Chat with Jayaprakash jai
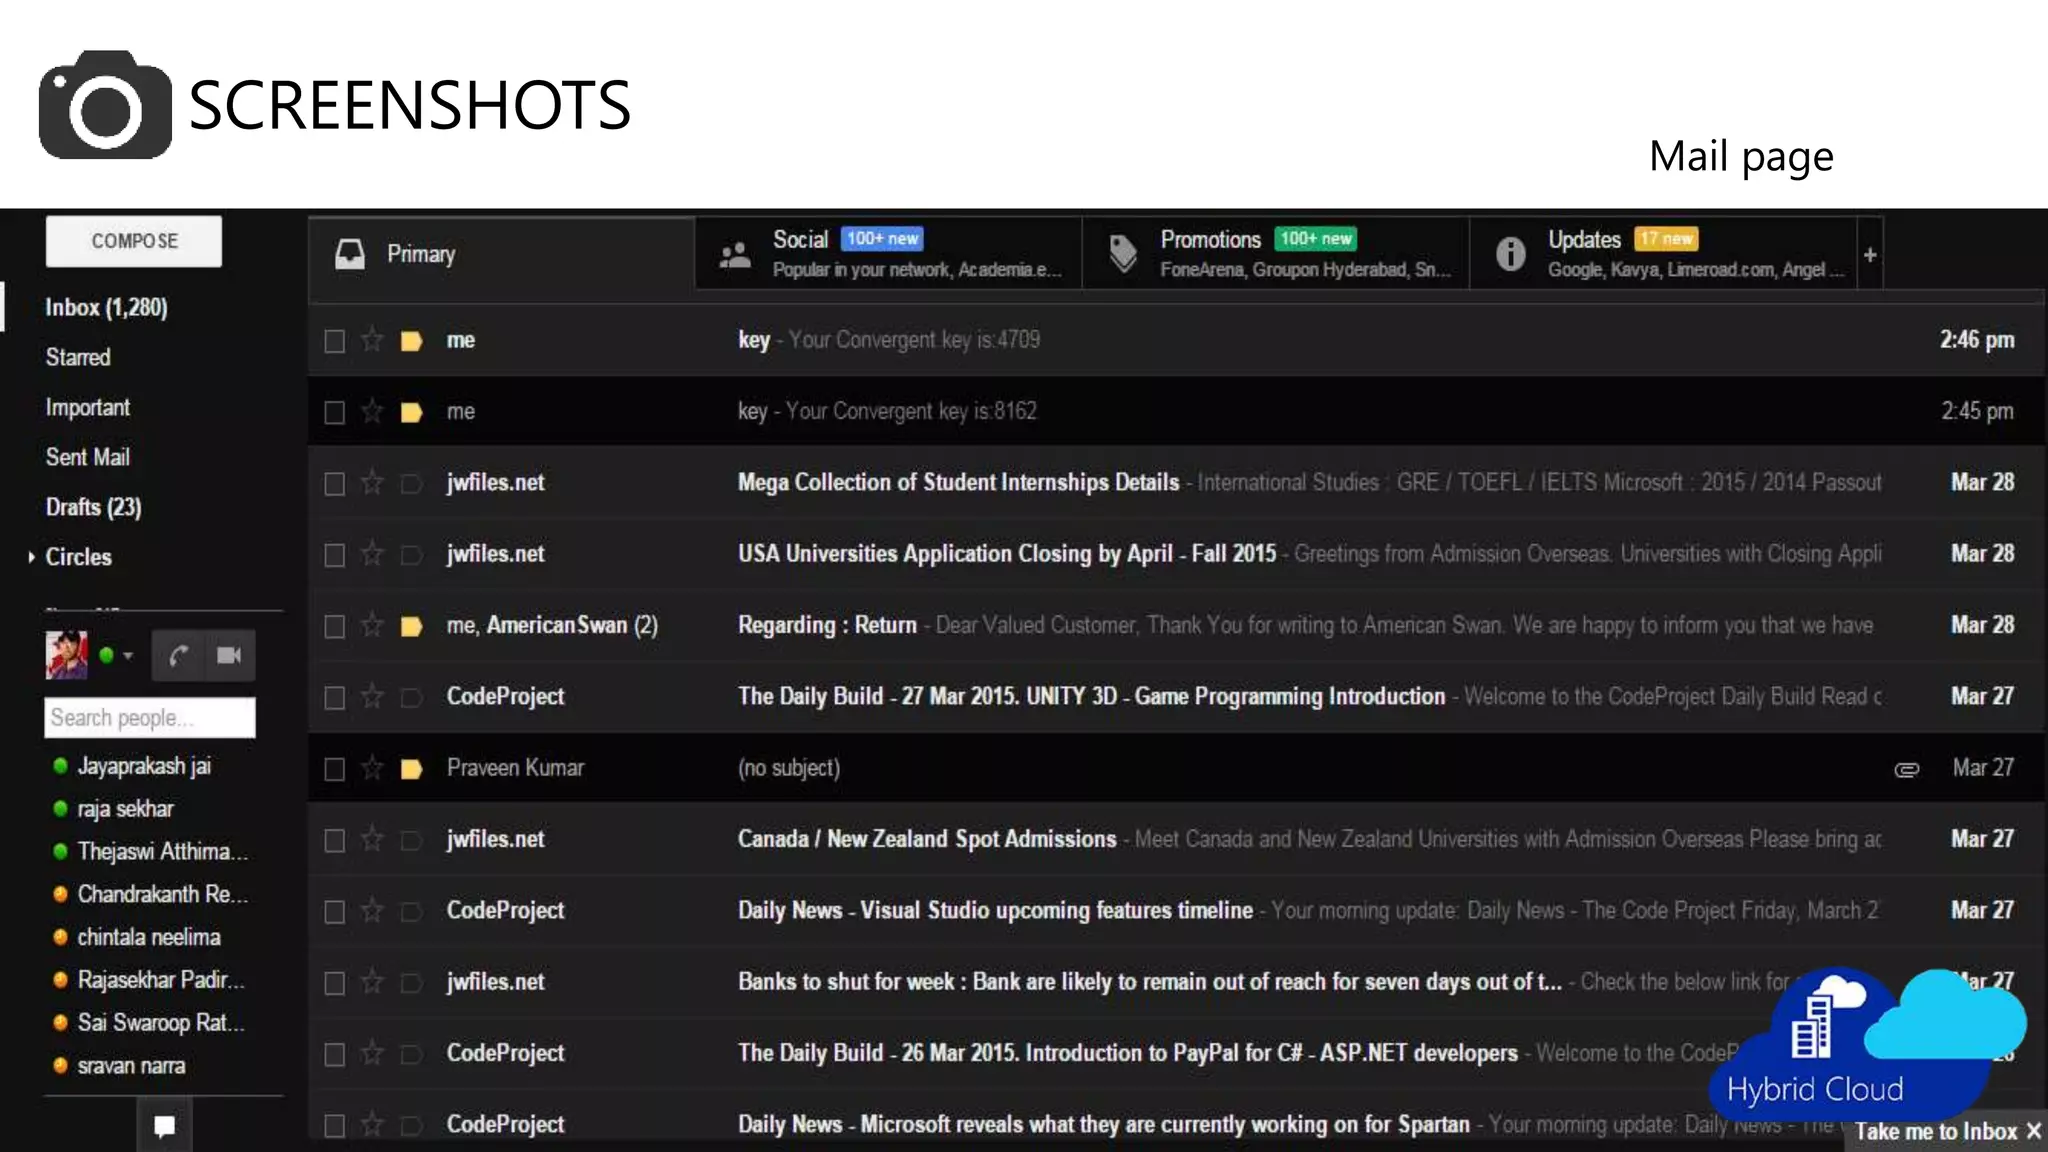This screenshot has height=1152, width=2048. click(x=144, y=766)
